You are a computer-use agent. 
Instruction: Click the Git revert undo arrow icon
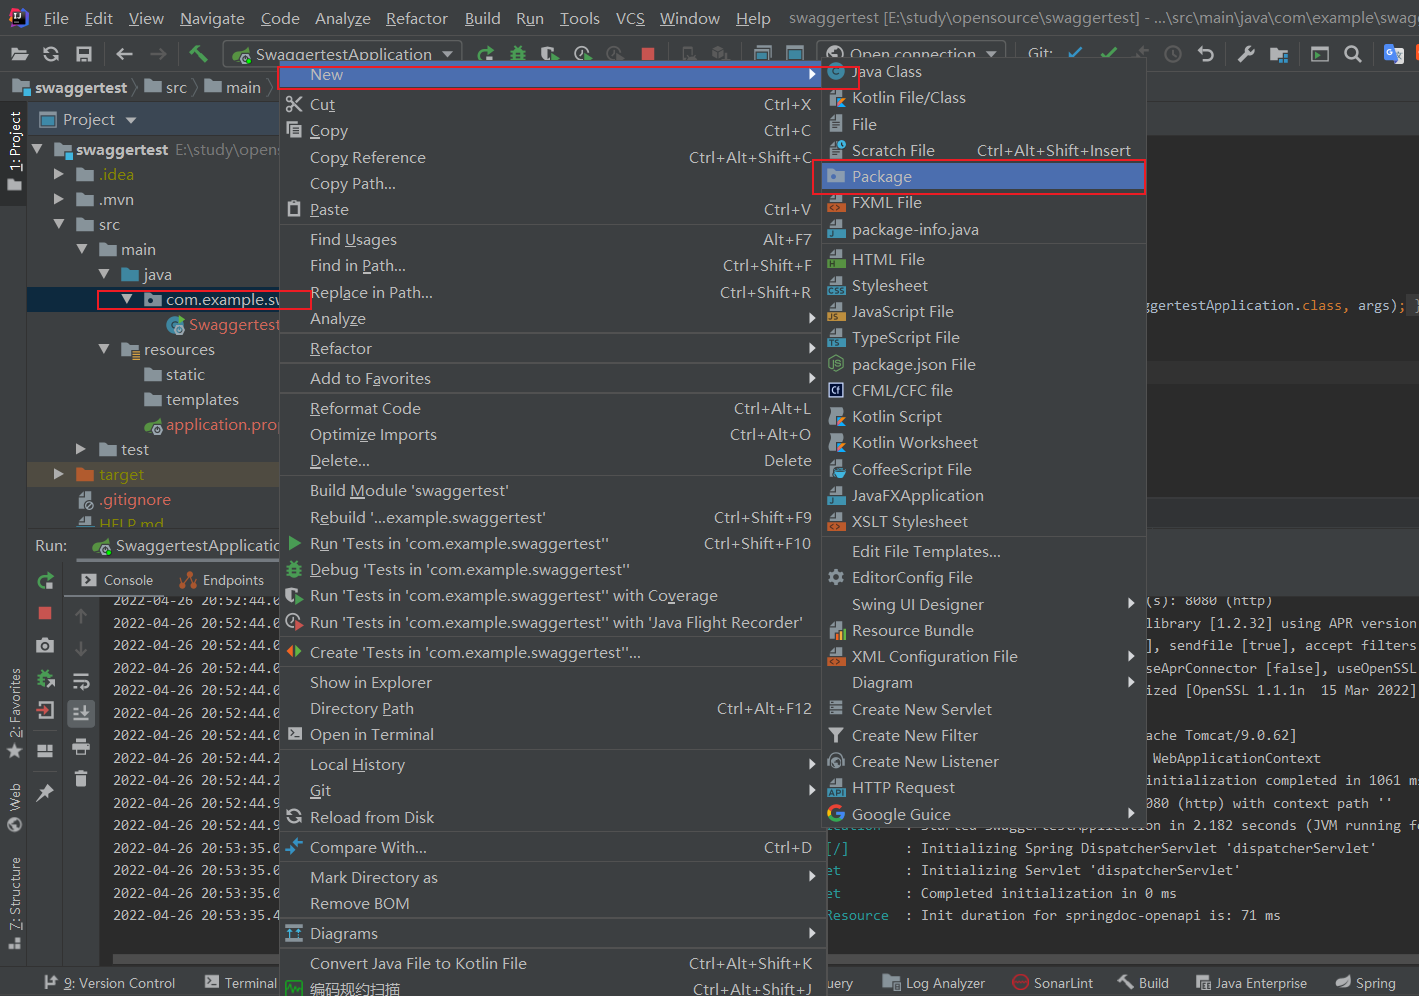(1206, 54)
